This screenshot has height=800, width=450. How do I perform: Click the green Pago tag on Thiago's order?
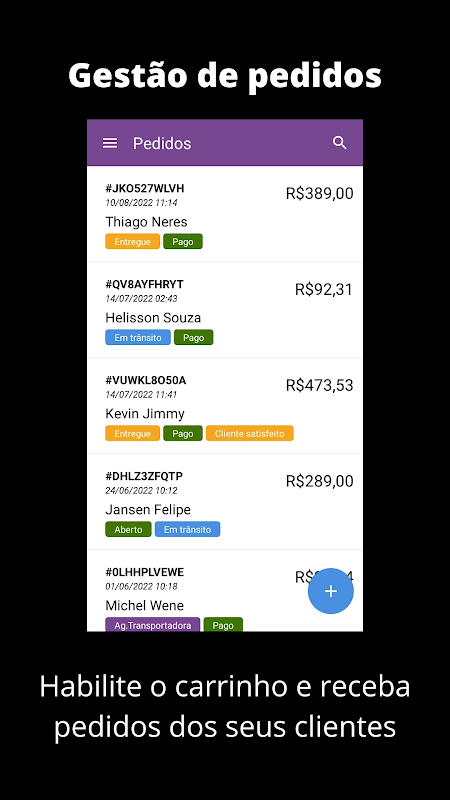coord(183,241)
